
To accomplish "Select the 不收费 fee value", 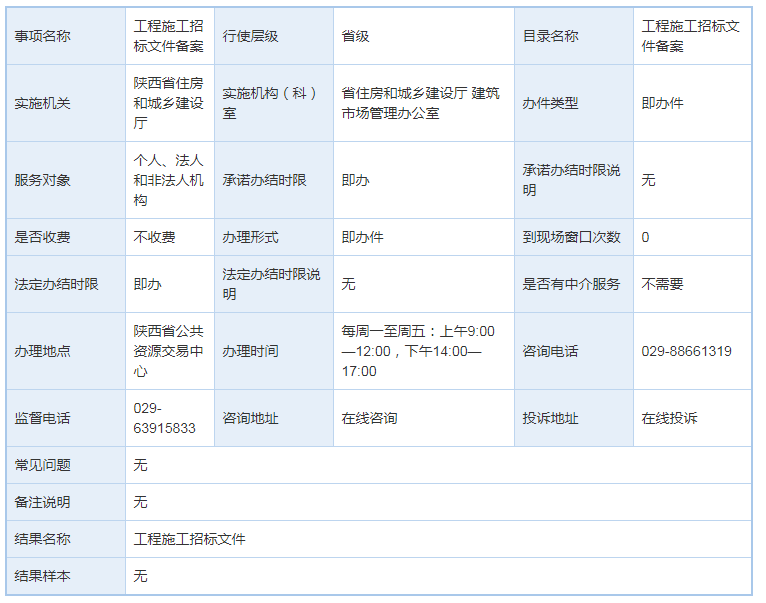I will (154, 237).
